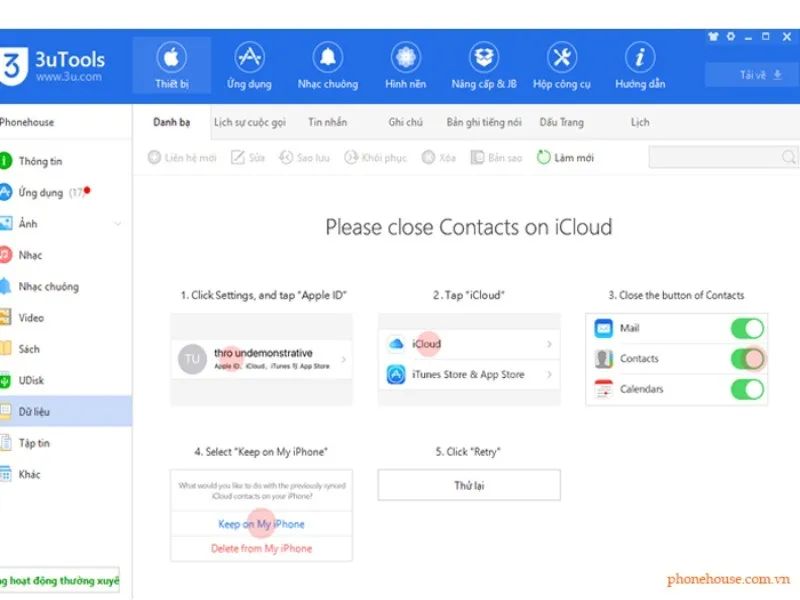Viewport: 800px width, 600px height.
Task: Click the 3uTools logo
Action: [x=53, y=66]
